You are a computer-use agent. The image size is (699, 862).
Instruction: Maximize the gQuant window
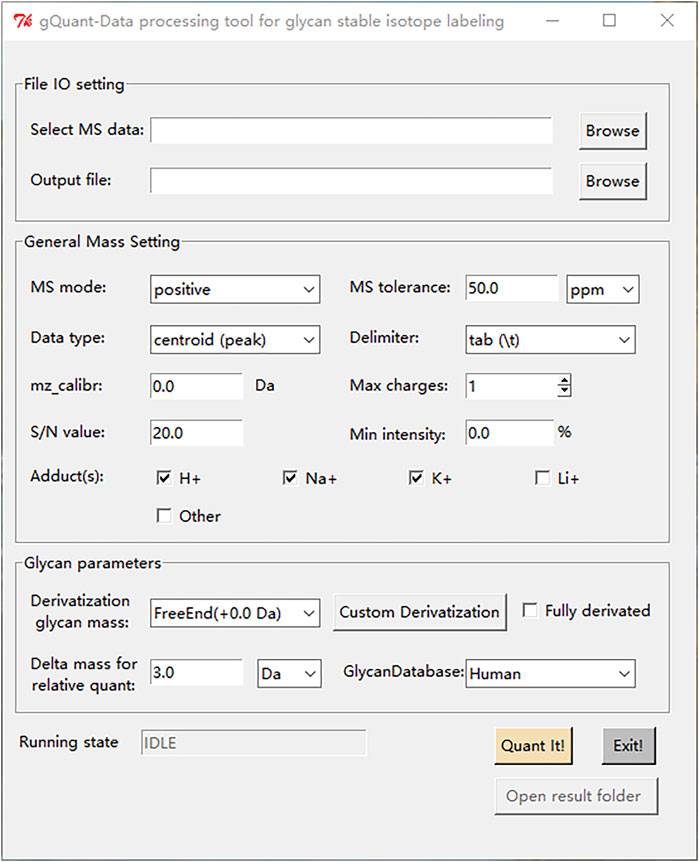pos(609,21)
